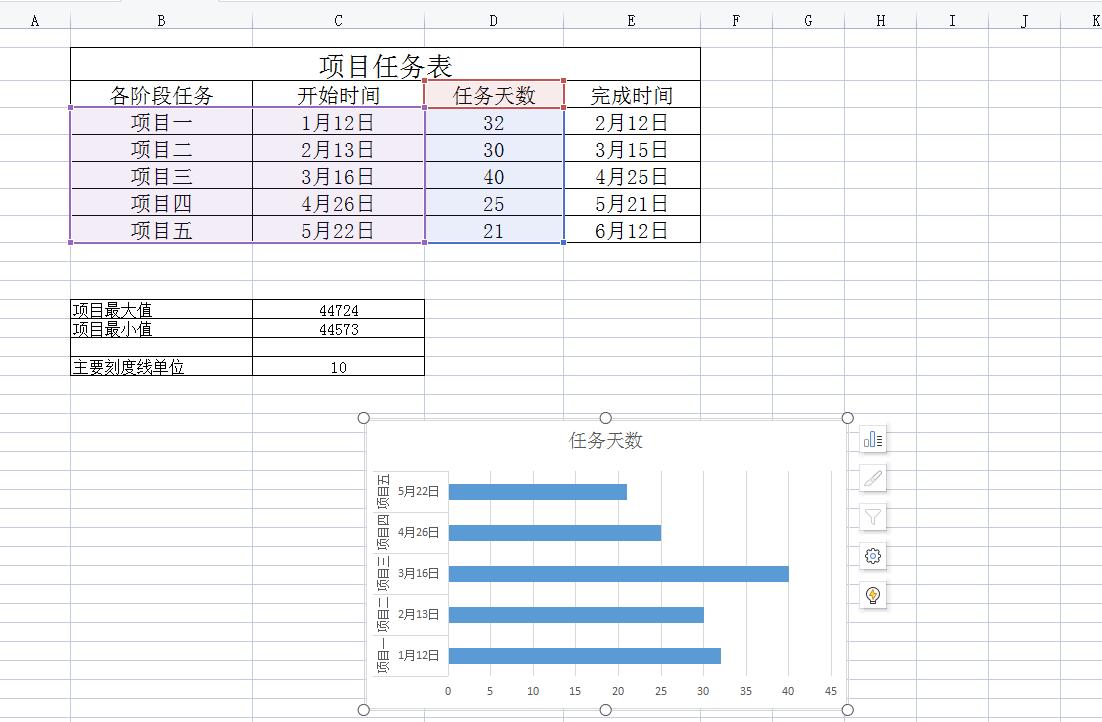
Task: Click the 开始时间 header cell
Action: coord(338,95)
